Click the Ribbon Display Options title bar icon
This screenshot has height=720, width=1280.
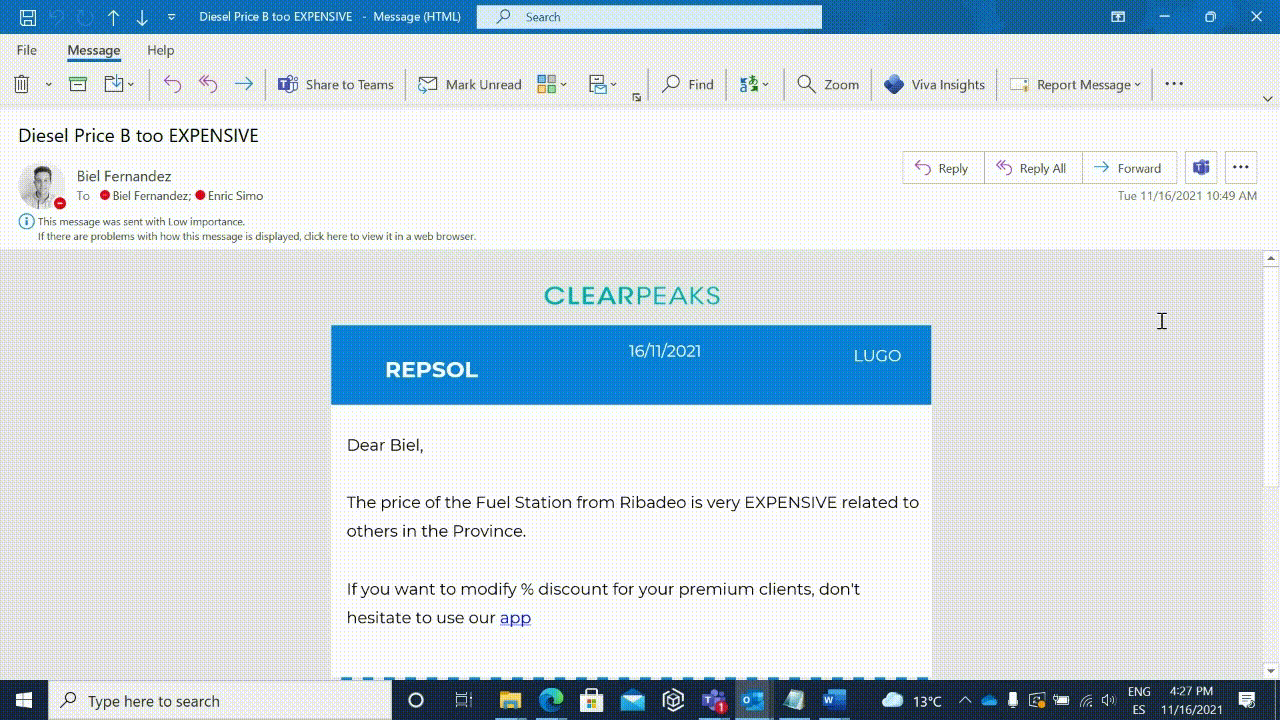click(x=1118, y=17)
